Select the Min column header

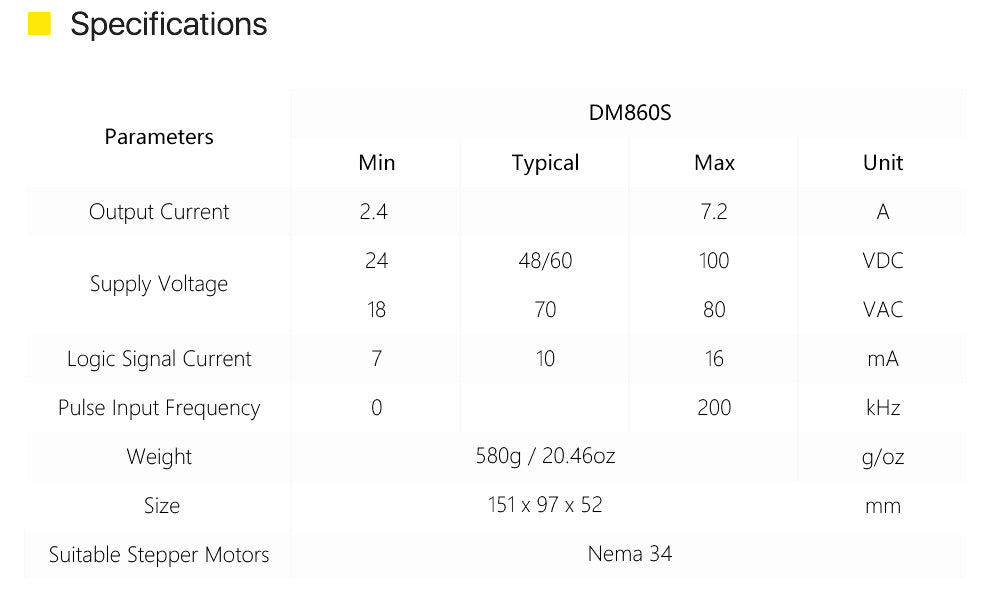(x=376, y=163)
